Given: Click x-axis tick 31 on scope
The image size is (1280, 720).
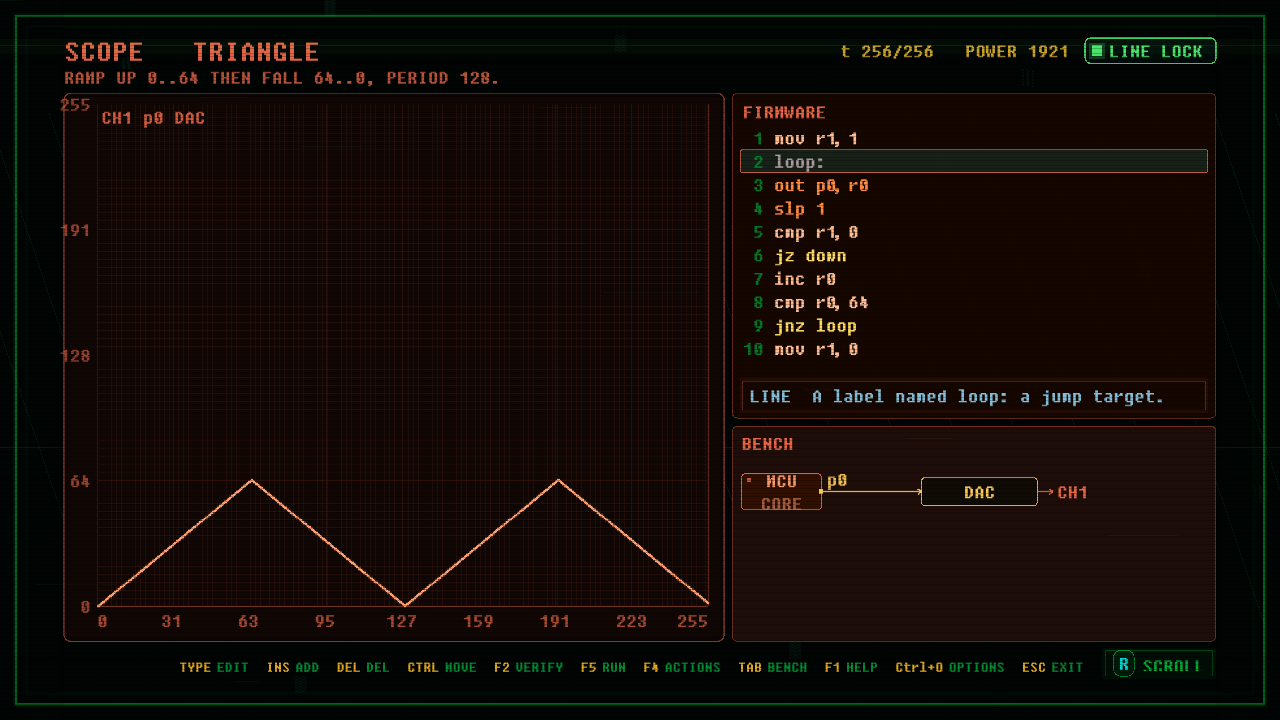Looking at the screenshot, I should pyautogui.click(x=172, y=622).
